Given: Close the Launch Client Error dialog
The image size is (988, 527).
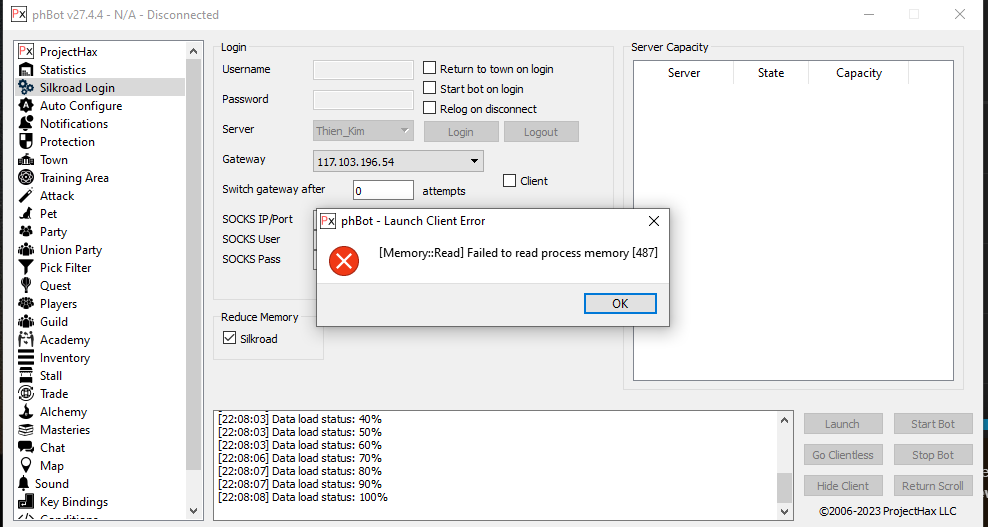Looking at the screenshot, I should click(x=654, y=221).
